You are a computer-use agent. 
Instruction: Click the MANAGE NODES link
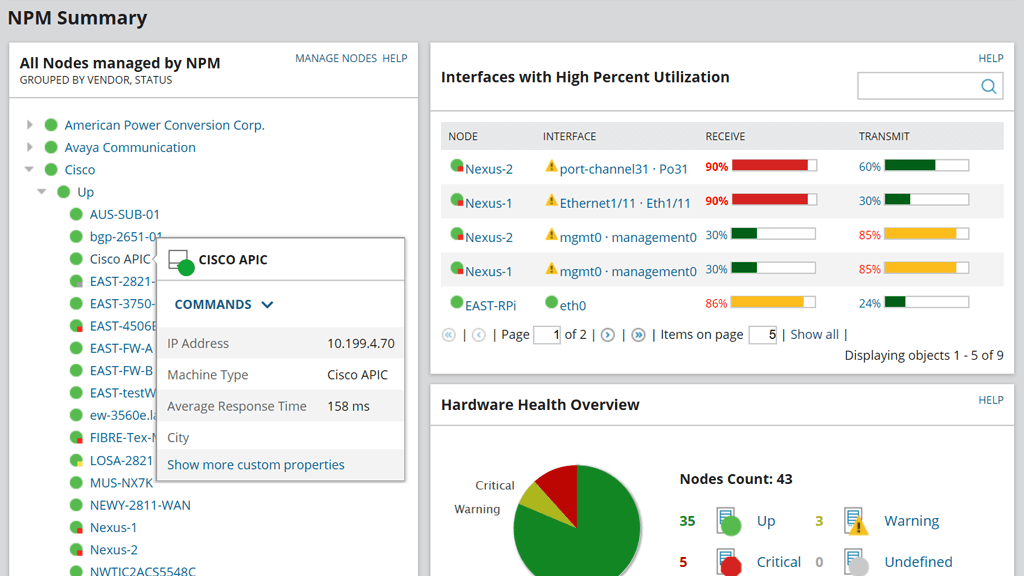pos(335,58)
